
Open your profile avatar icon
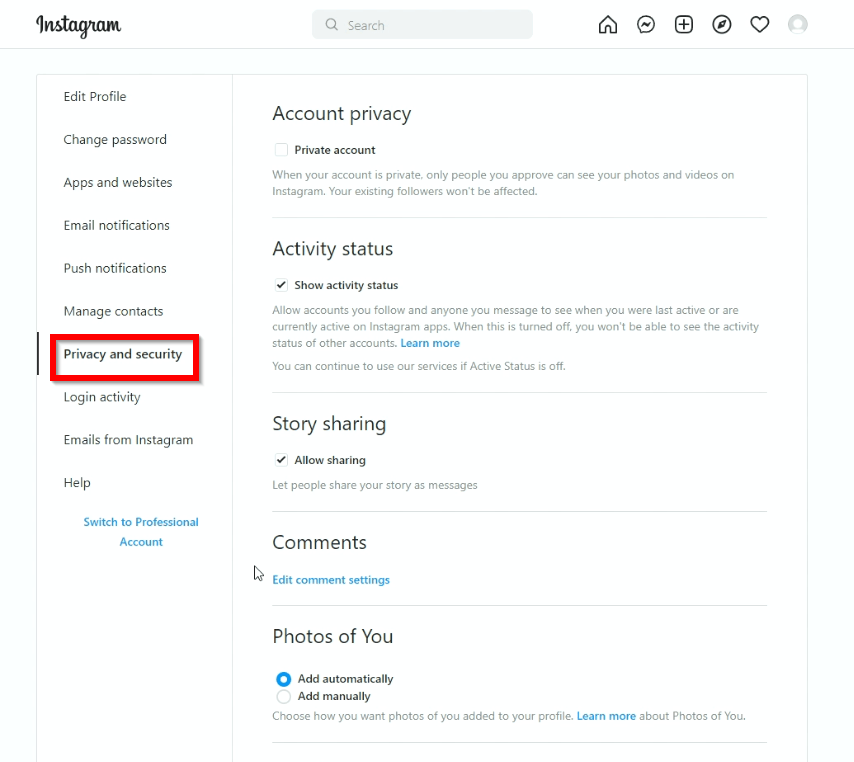coord(797,24)
